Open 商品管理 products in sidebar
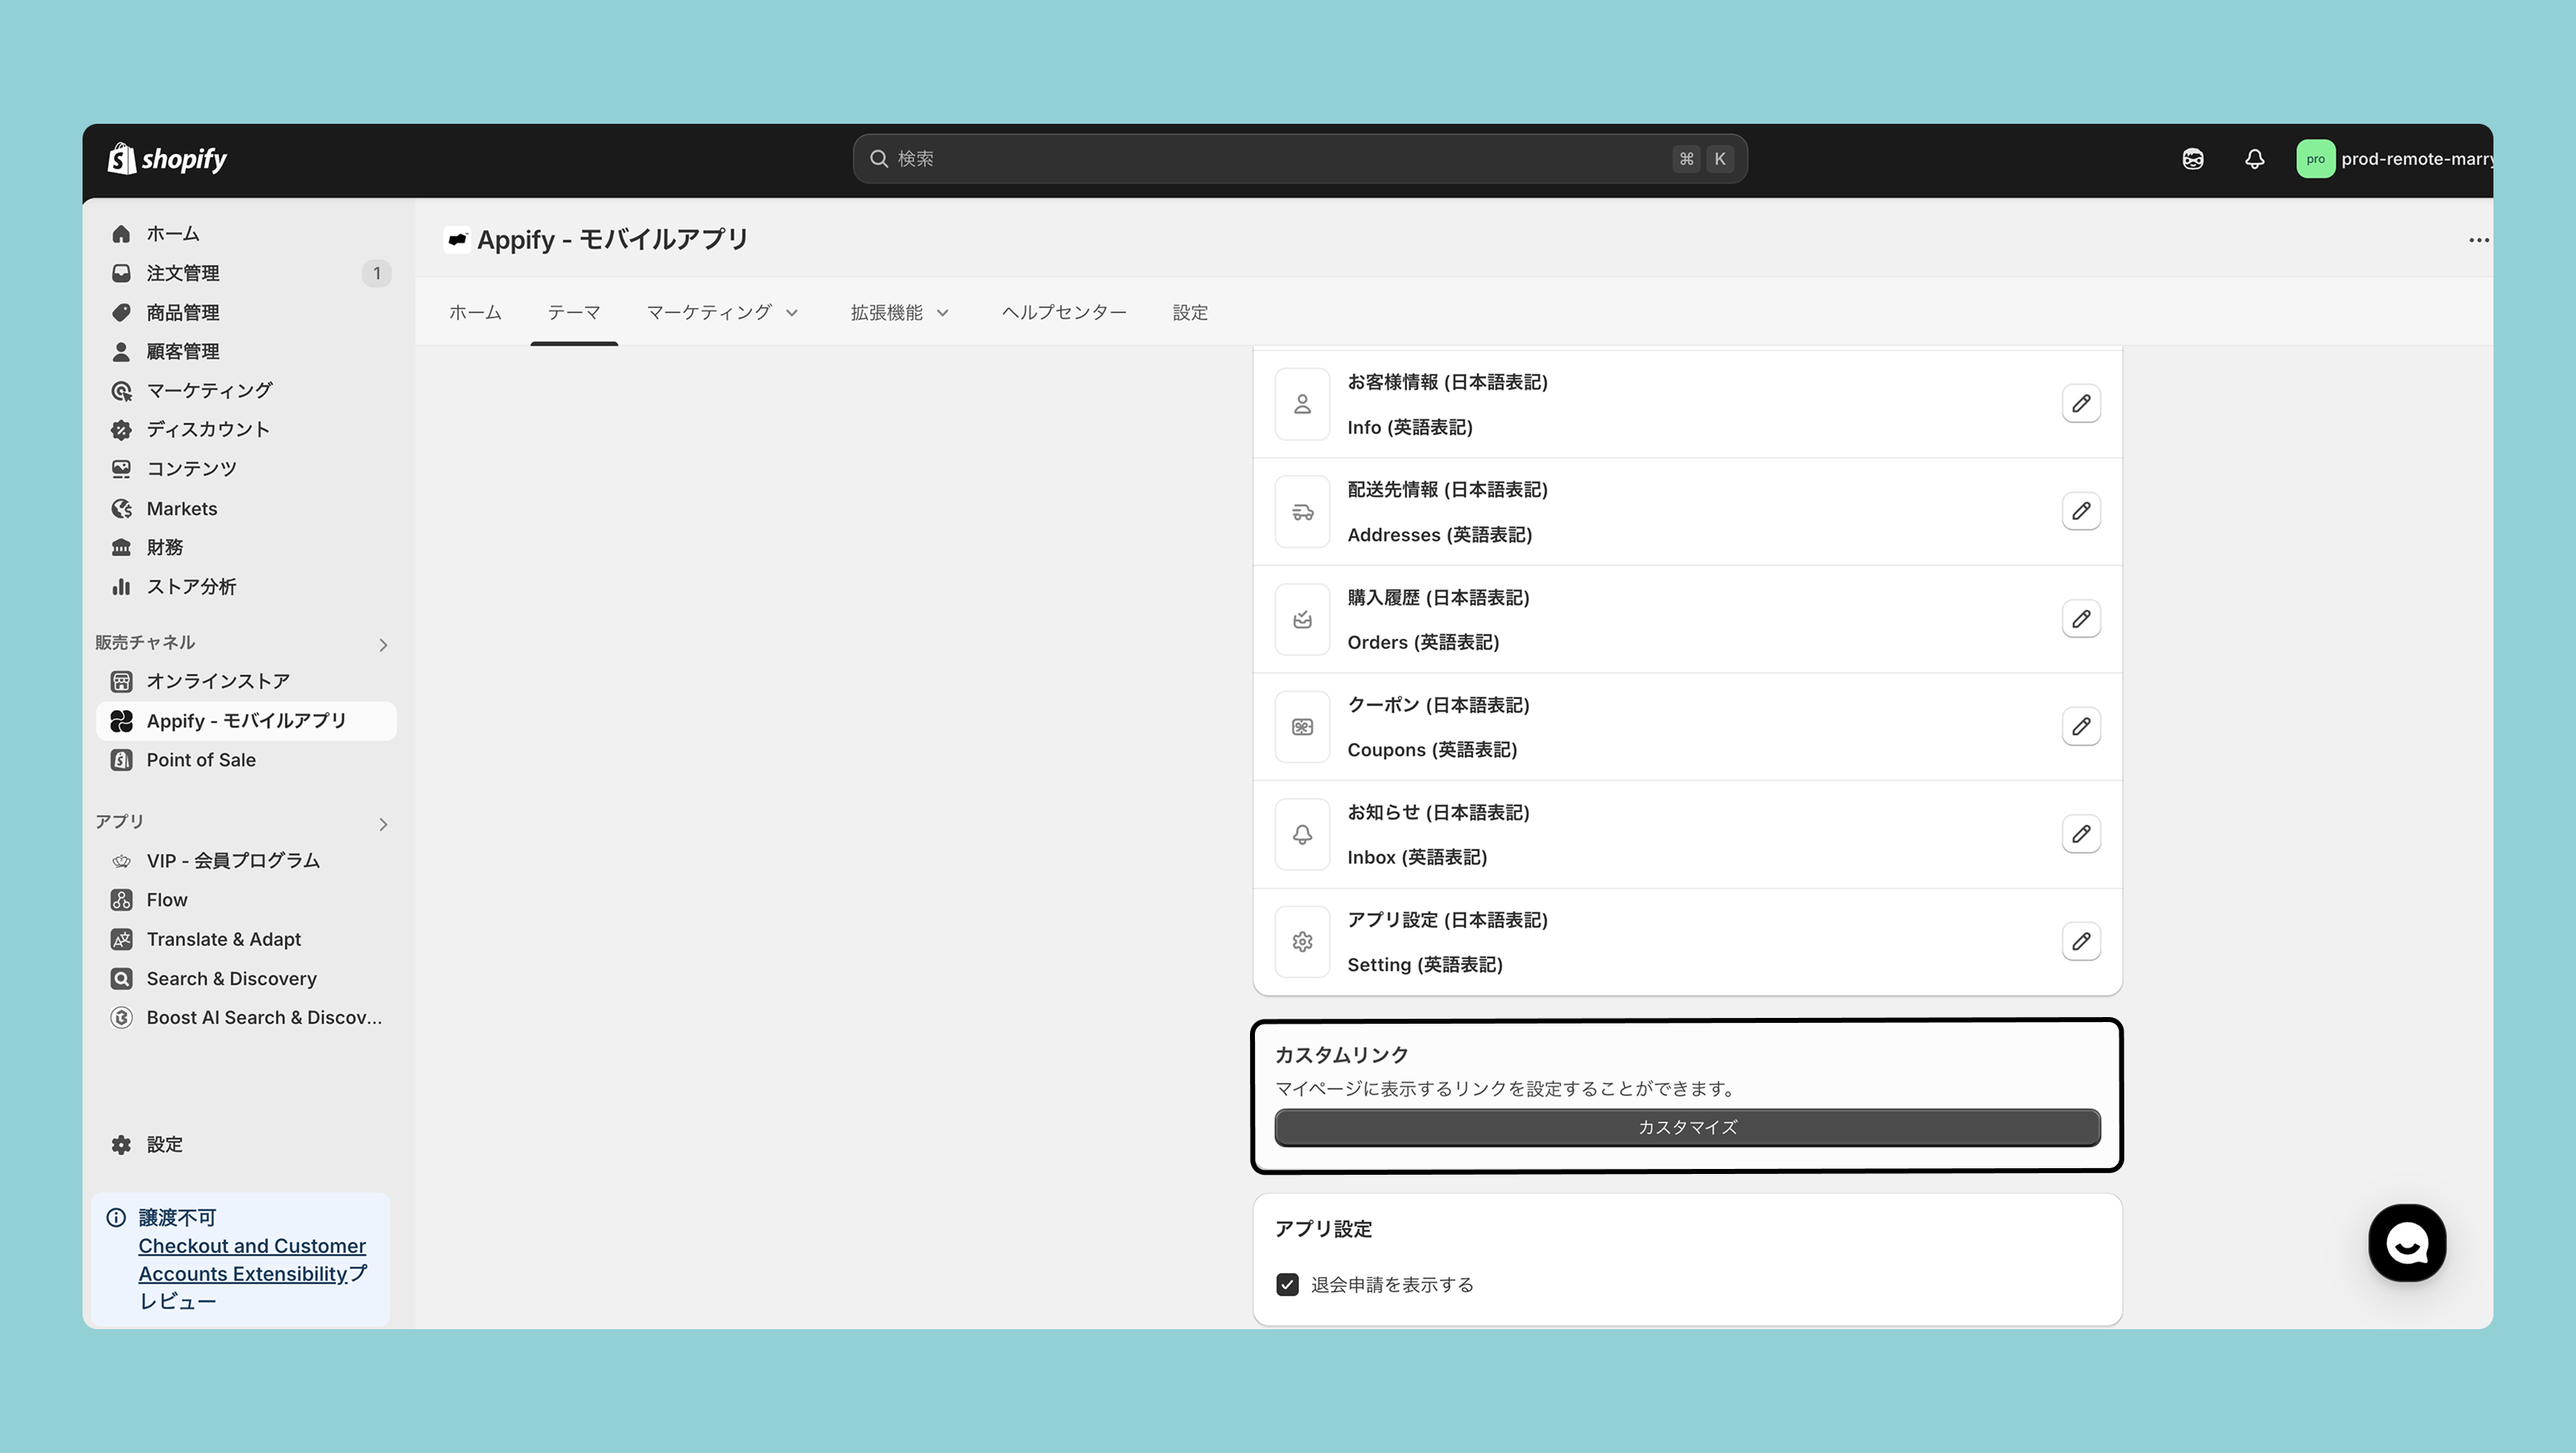The image size is (2576, 1453). point(246,312)
